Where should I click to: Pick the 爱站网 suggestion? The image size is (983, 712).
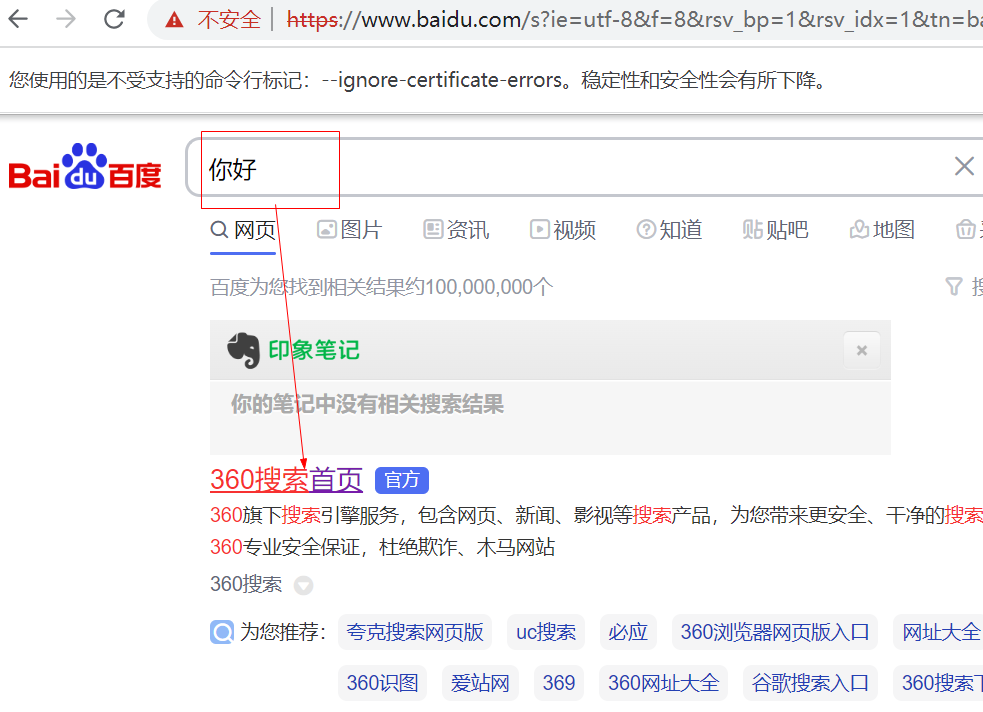480,683
